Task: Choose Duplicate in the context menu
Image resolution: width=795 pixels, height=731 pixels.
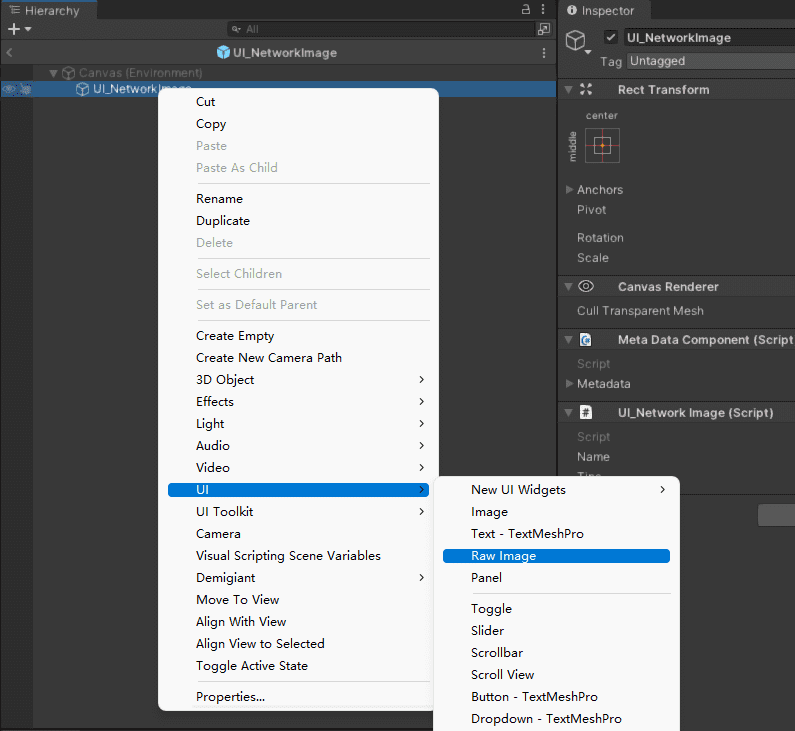Action: (x=223, y=221)
